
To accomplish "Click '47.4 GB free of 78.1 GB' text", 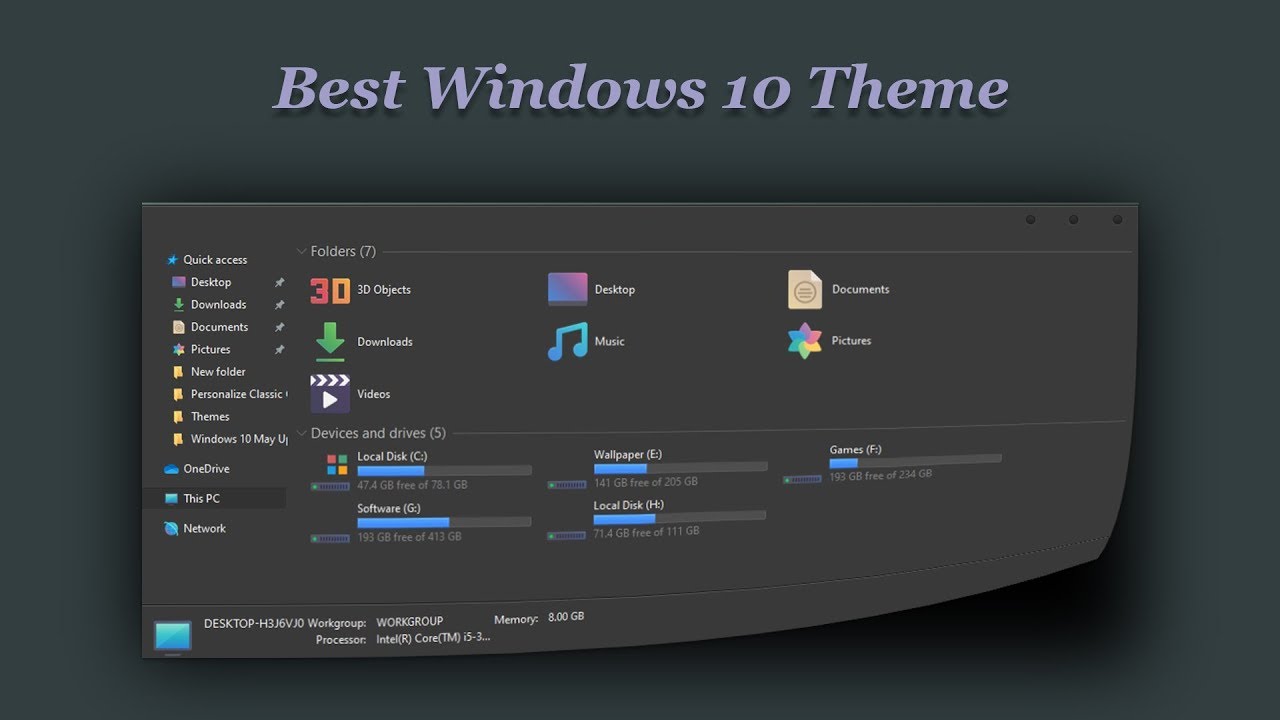I will click(412, 485).
